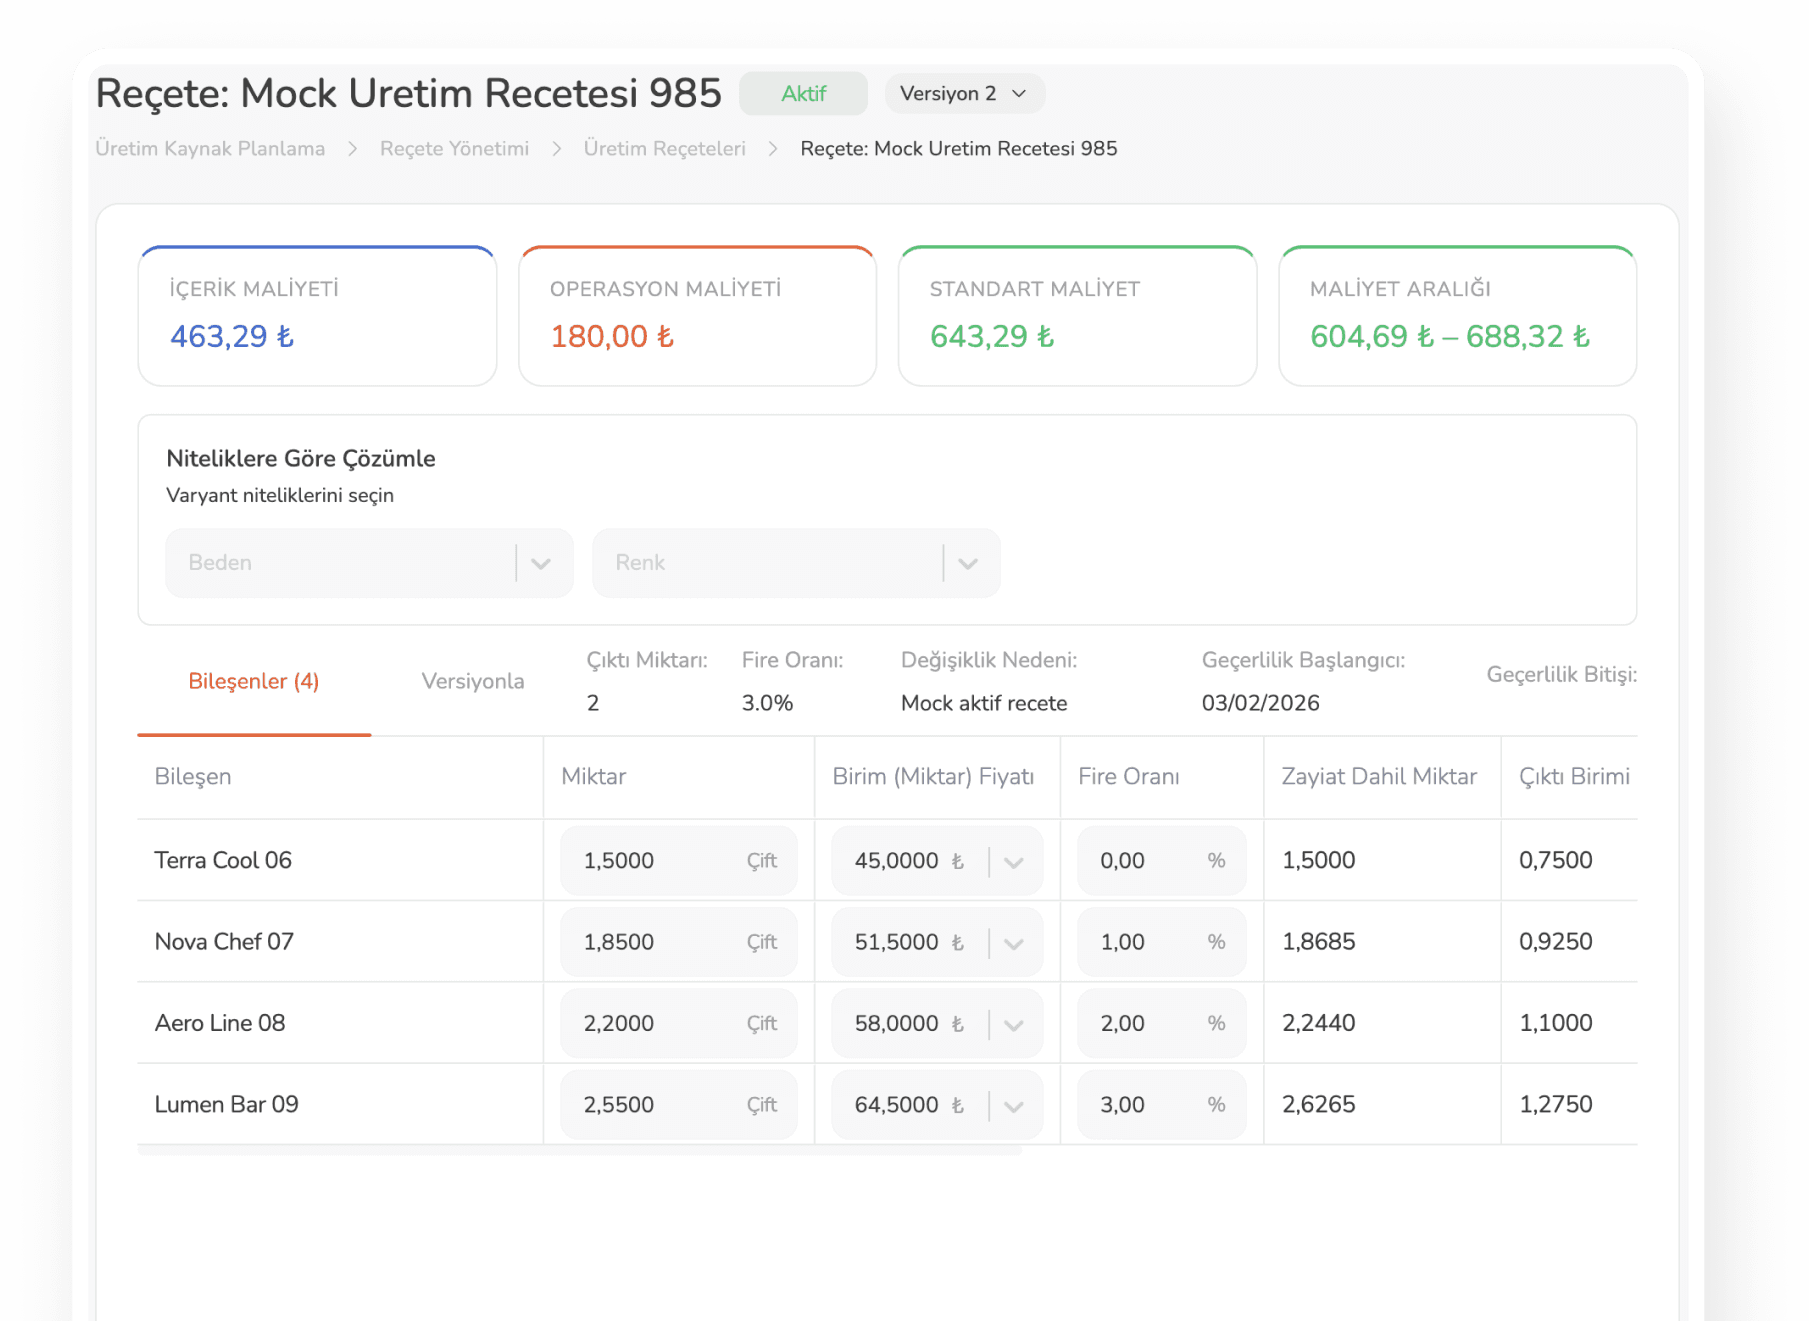This screenshot has height=1321, width=1809.
Task: Select the İçerik Maliyeti card
Action: click(318, 316)
